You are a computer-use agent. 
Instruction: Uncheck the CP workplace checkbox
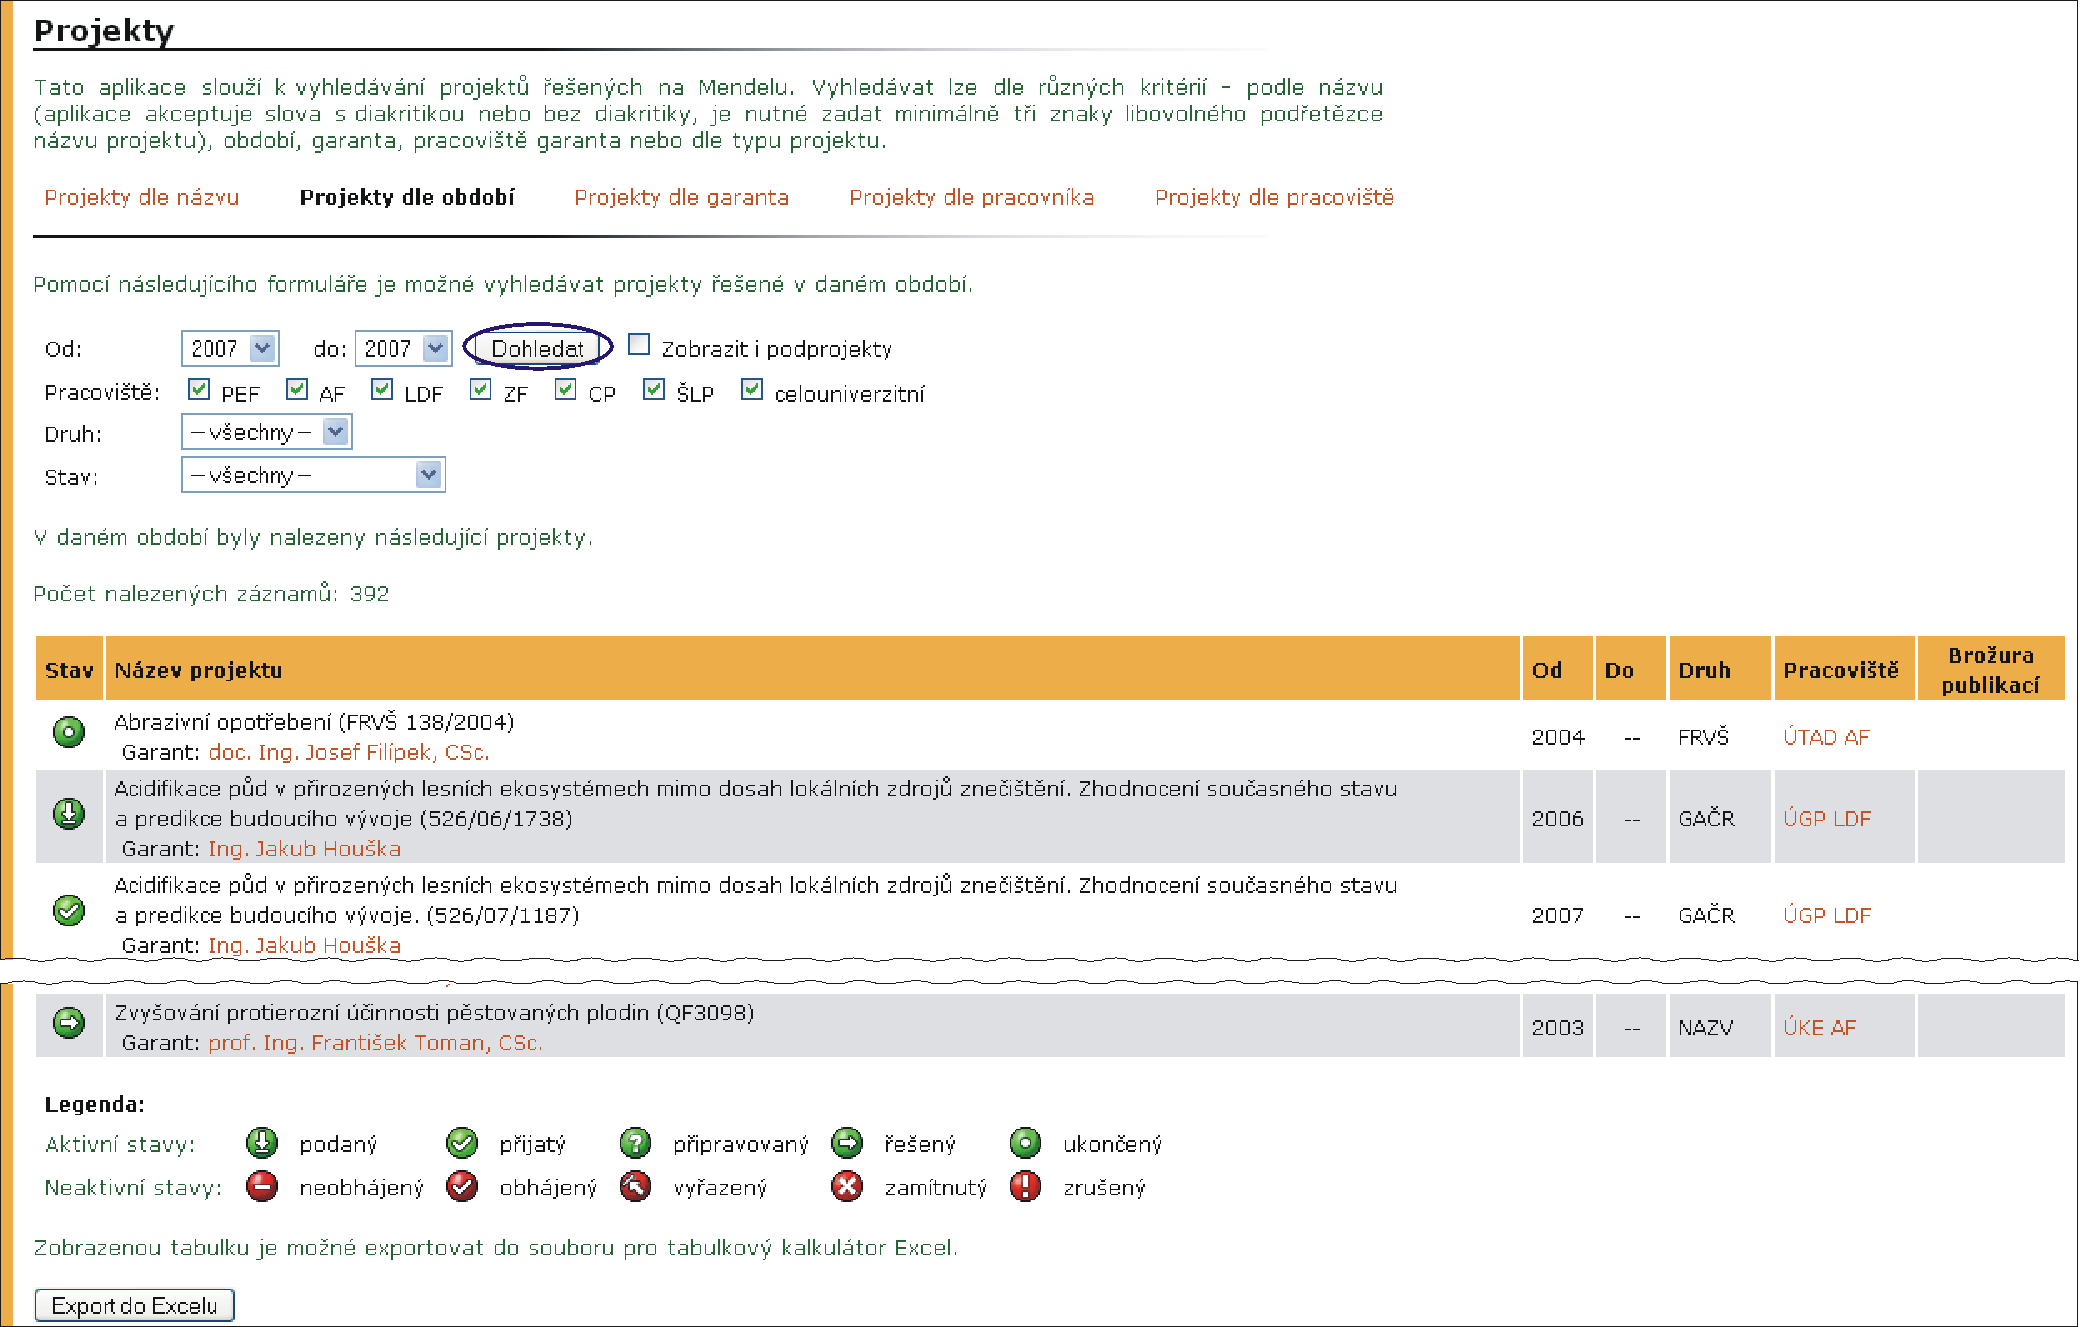[x=566, y=389]
